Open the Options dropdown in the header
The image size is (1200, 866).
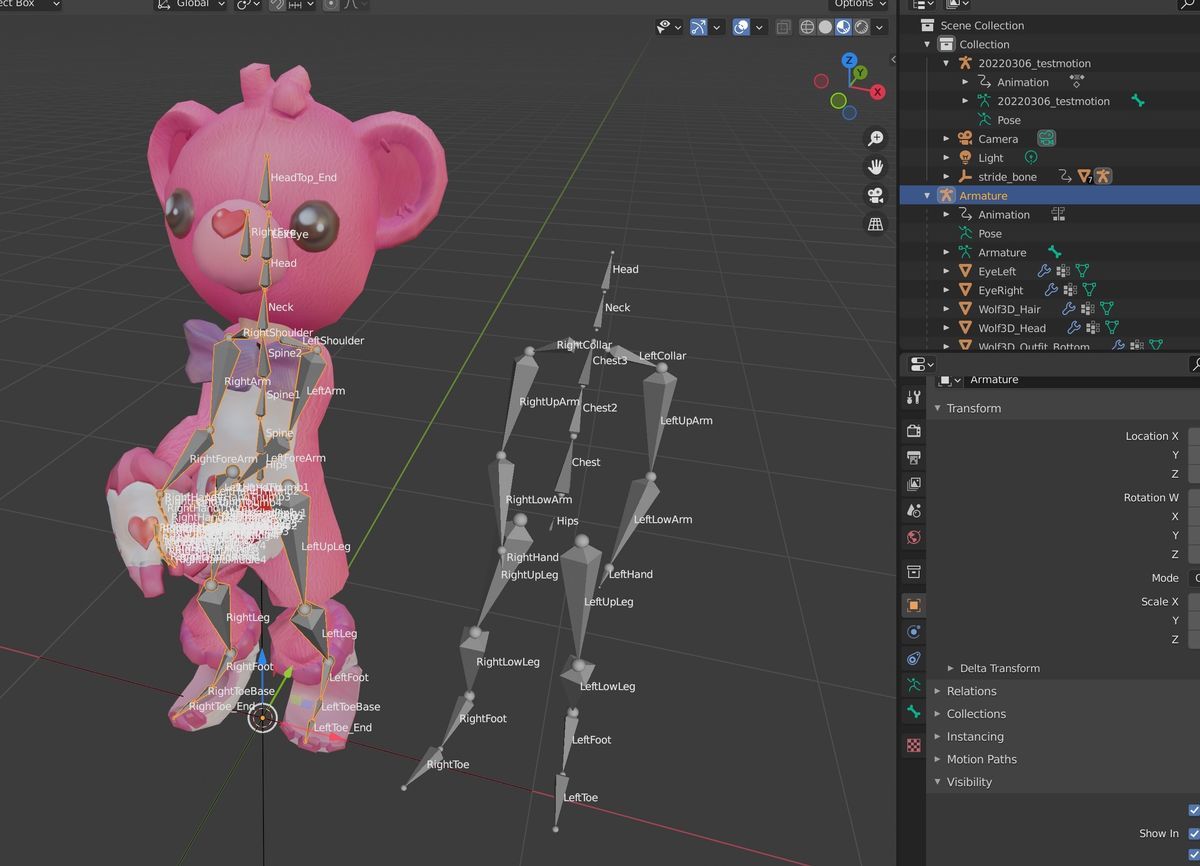coord(855,5)
